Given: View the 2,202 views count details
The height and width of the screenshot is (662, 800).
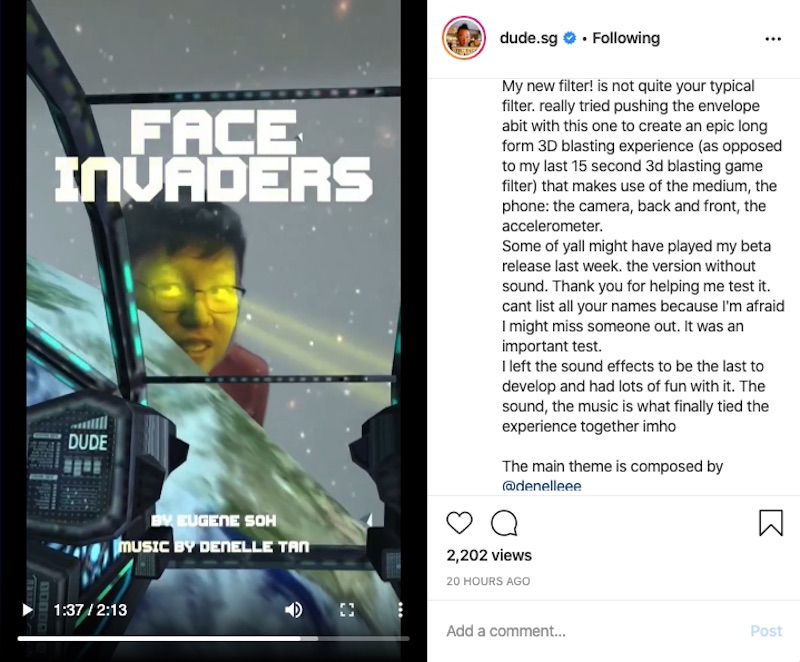Looking at the screenshot, I should (489, 555).
